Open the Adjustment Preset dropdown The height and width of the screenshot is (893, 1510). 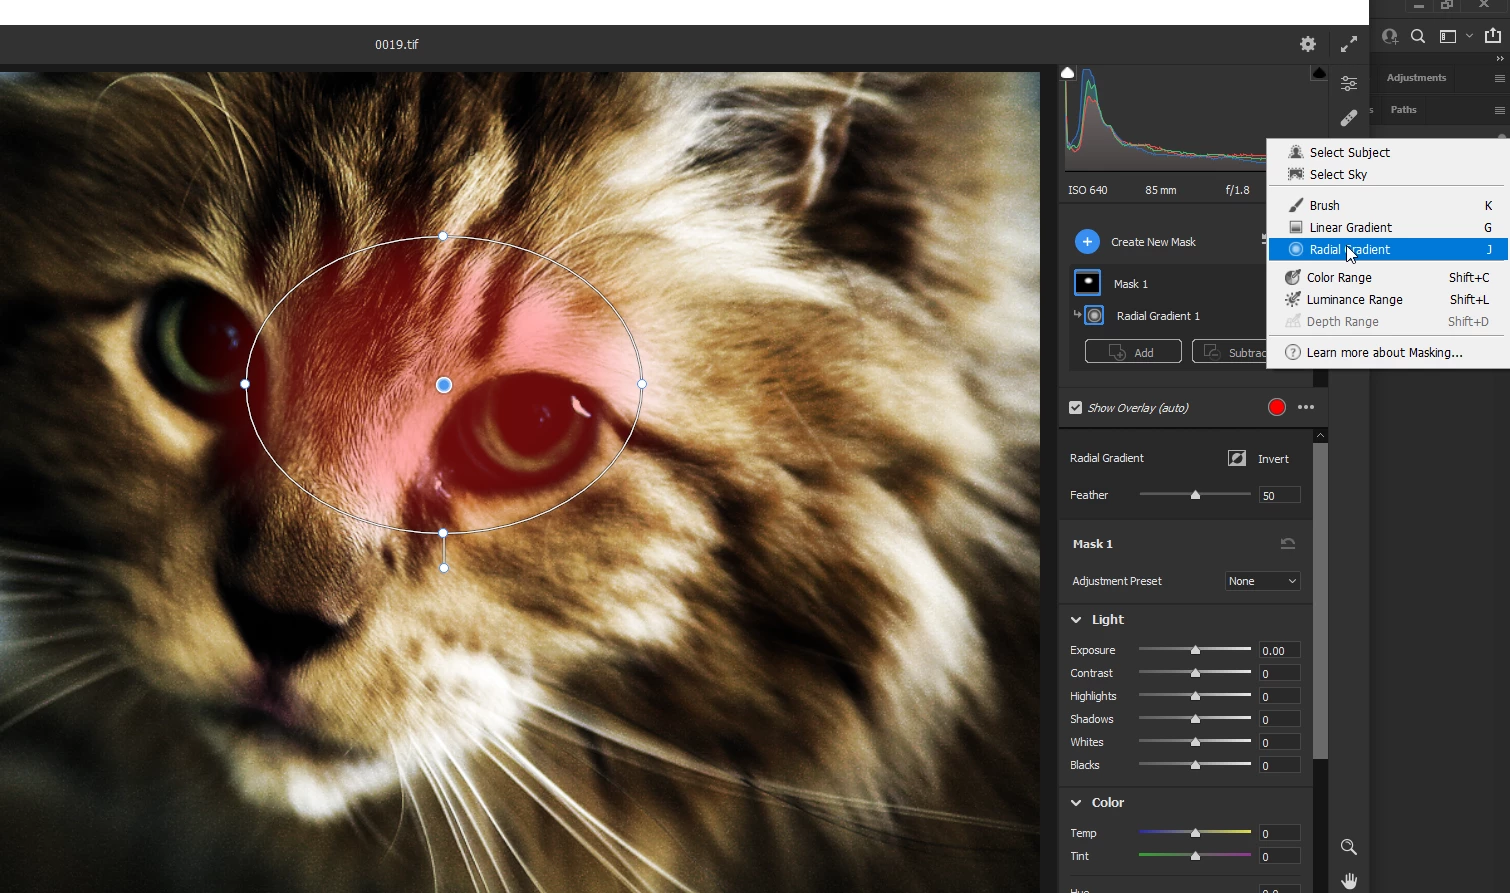[x=1262, y=581]
